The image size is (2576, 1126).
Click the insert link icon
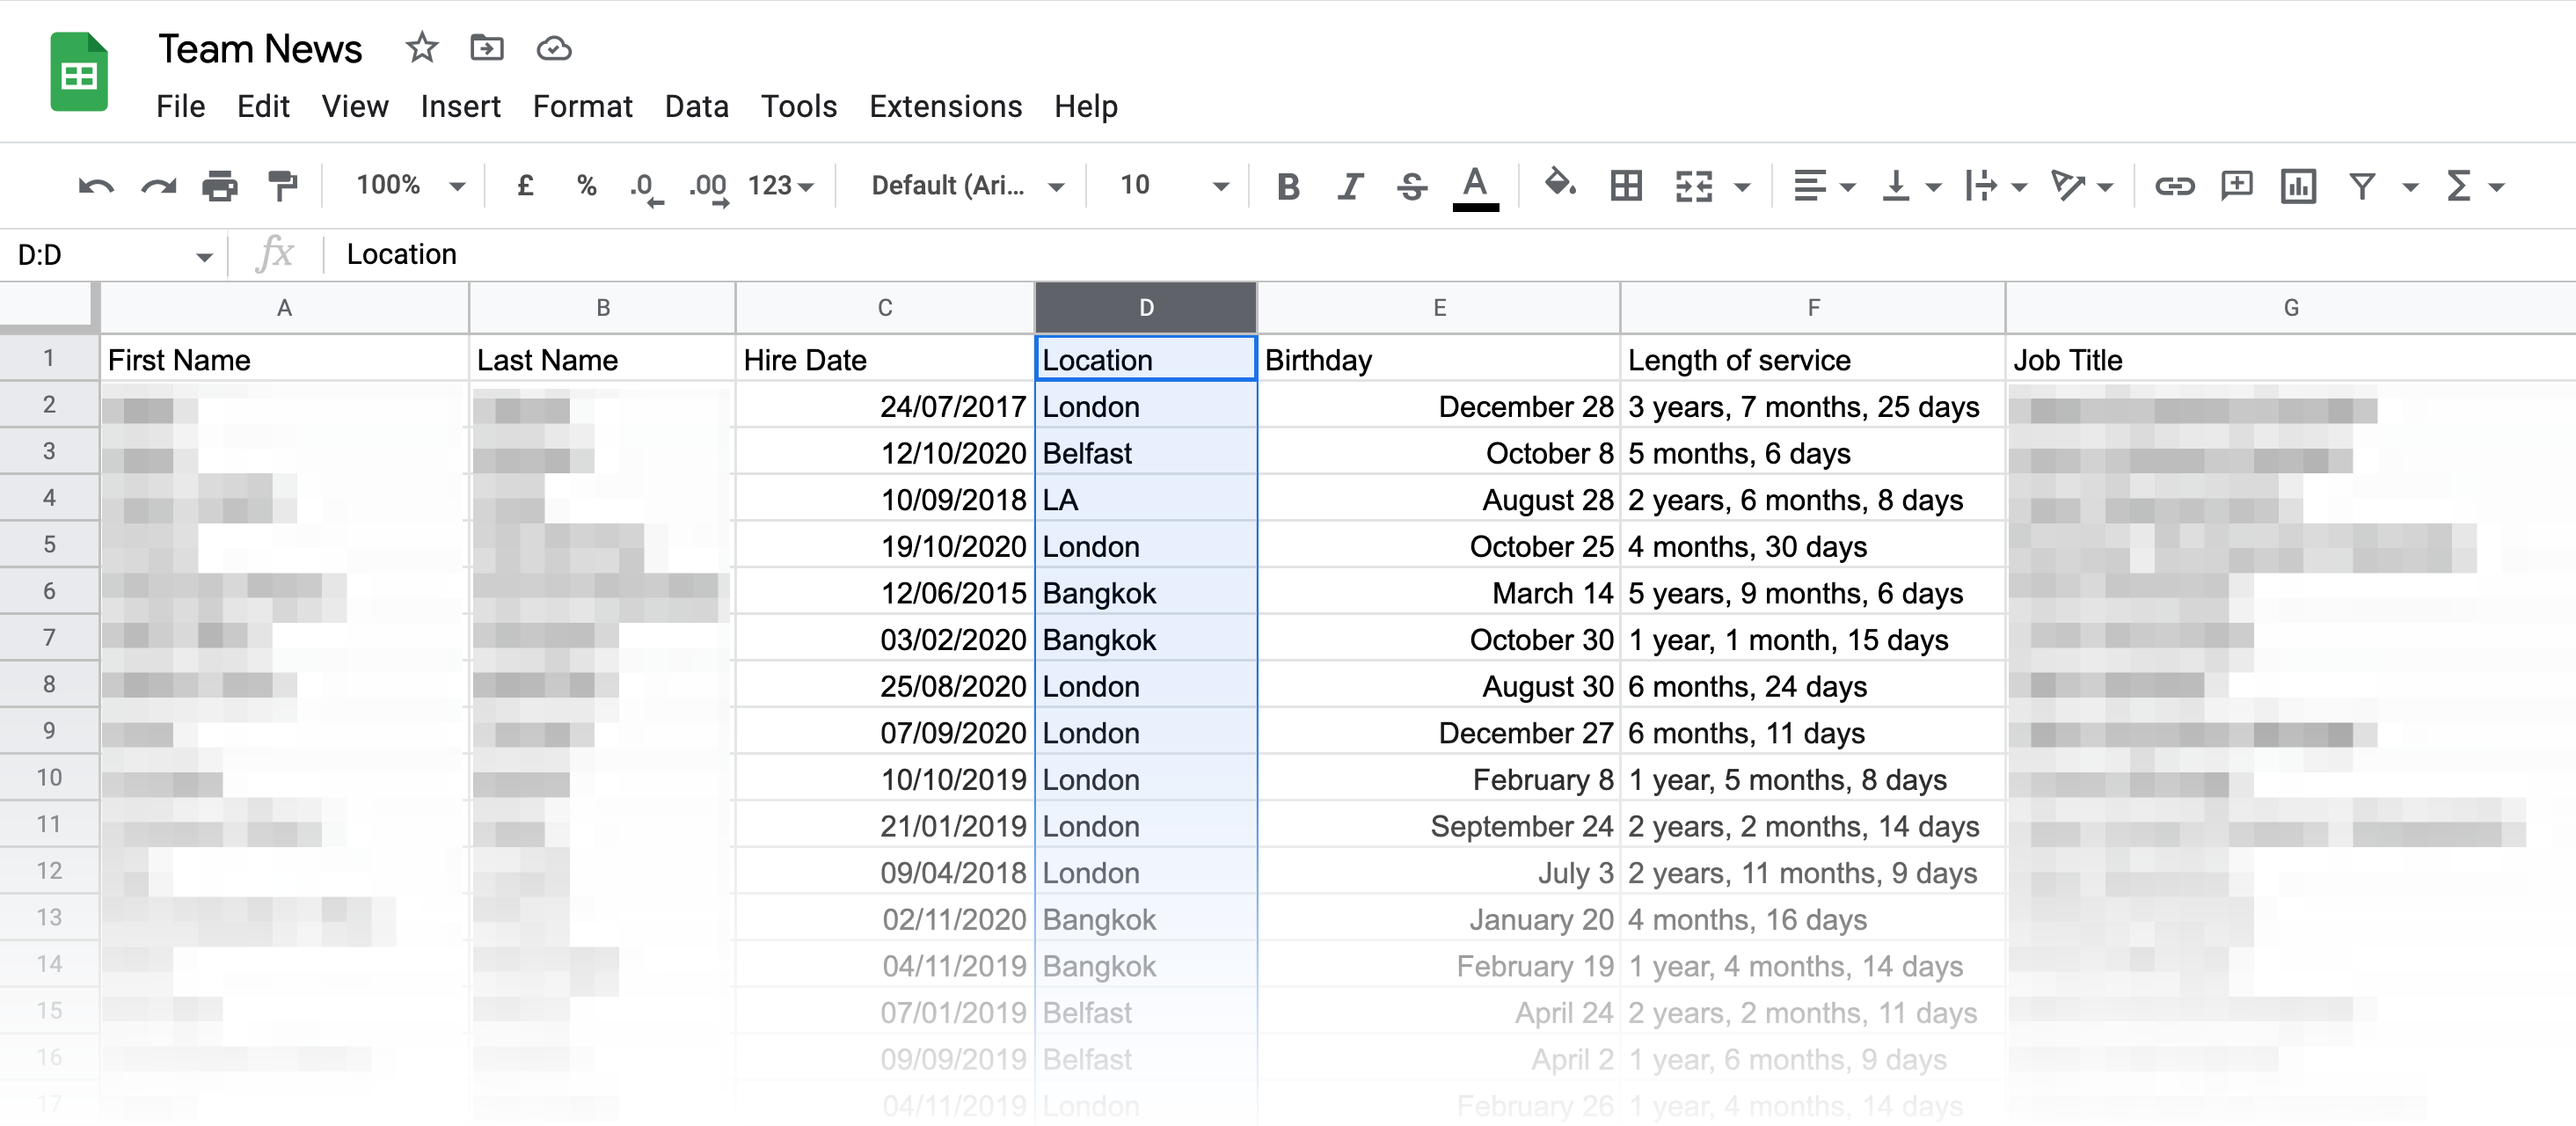(2173, 186)
